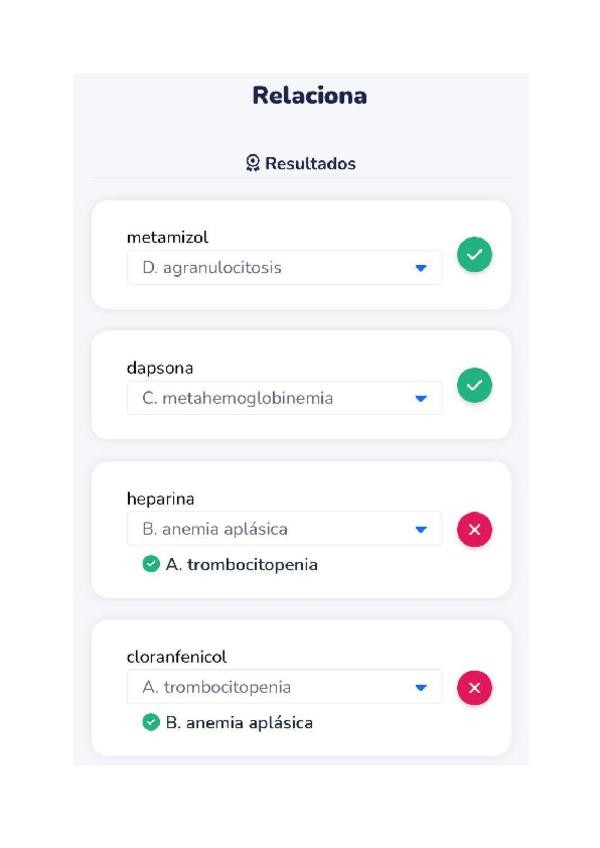
Task: Click the green checkmark icon beside dapsona
Action: click(x=474, y=385)
